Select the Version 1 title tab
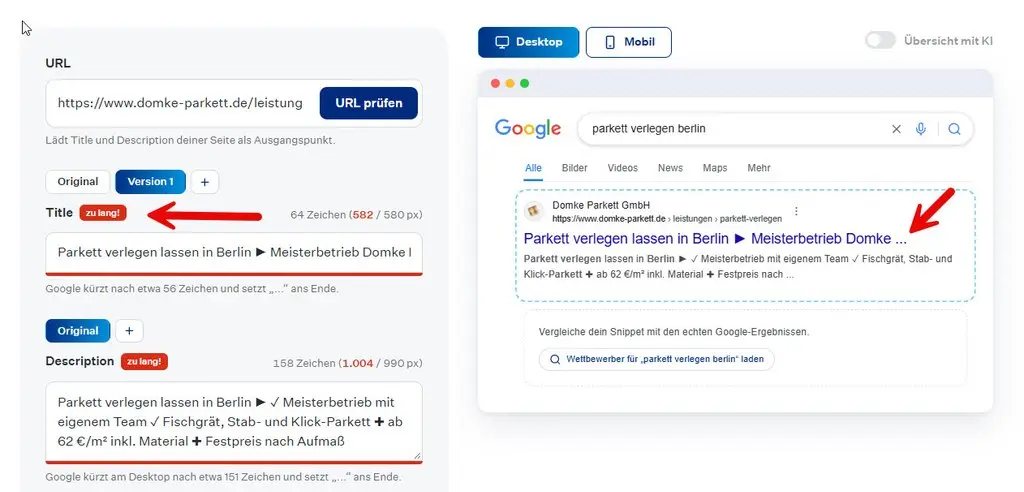The image size is (1024, 492). pos(150,182)
